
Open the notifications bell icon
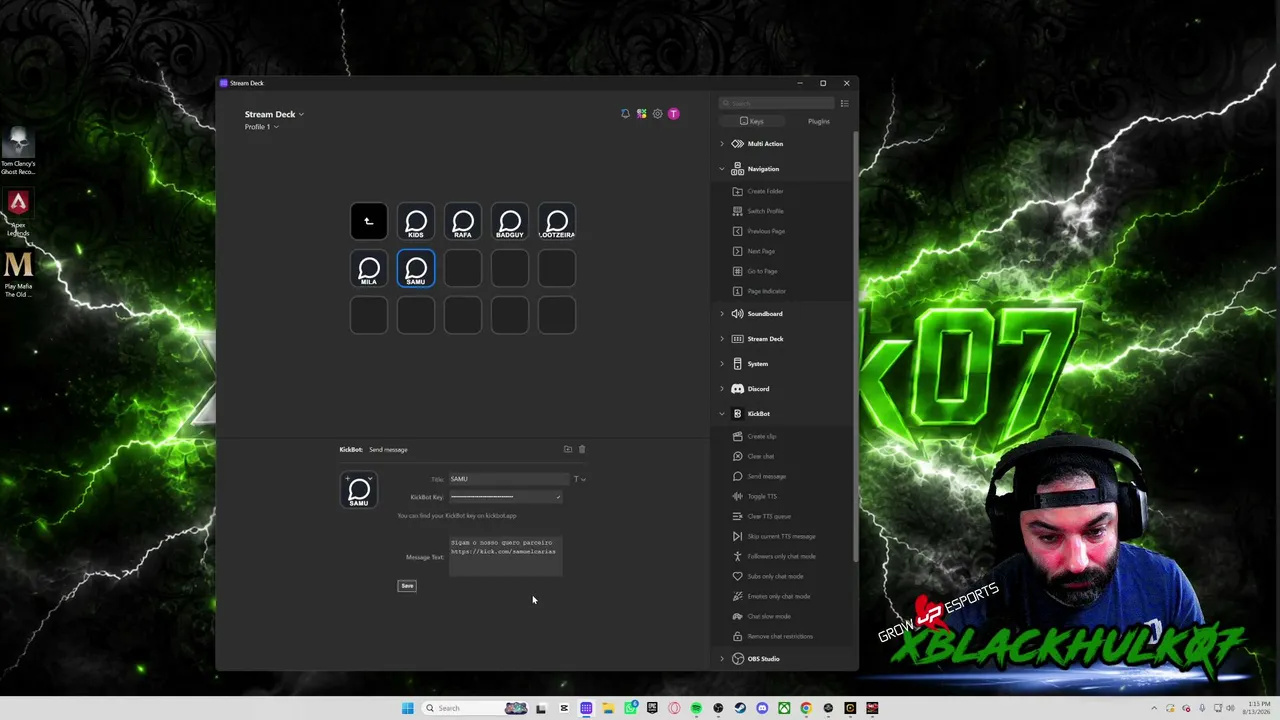(625, 114)
